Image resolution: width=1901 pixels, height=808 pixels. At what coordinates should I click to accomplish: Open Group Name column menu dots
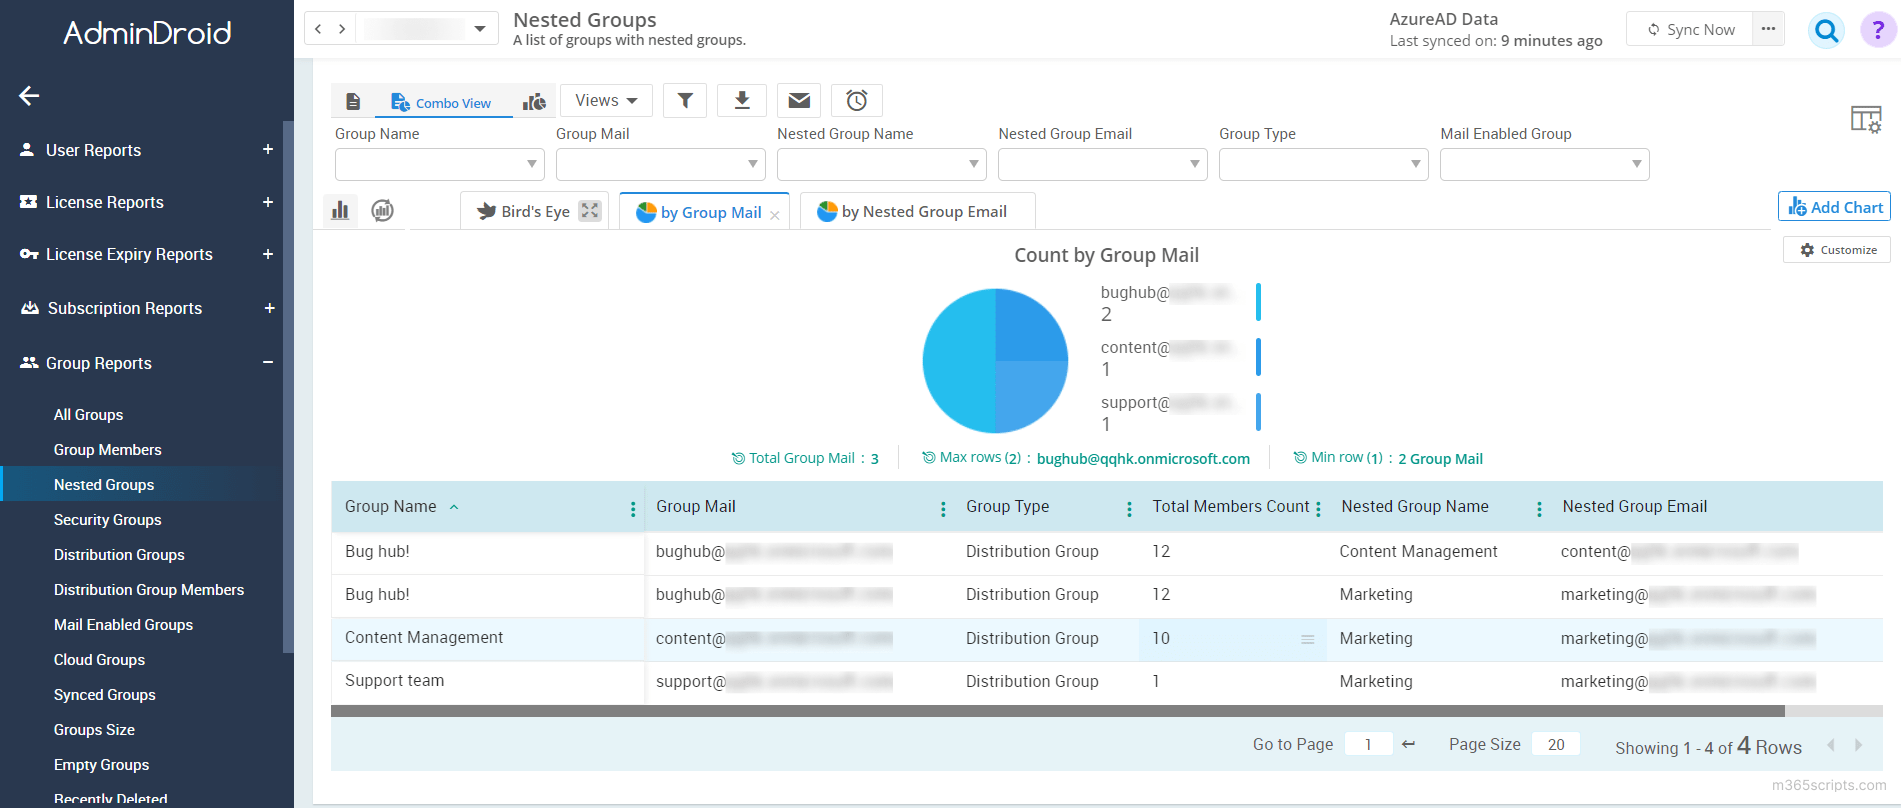pos(633,509)
